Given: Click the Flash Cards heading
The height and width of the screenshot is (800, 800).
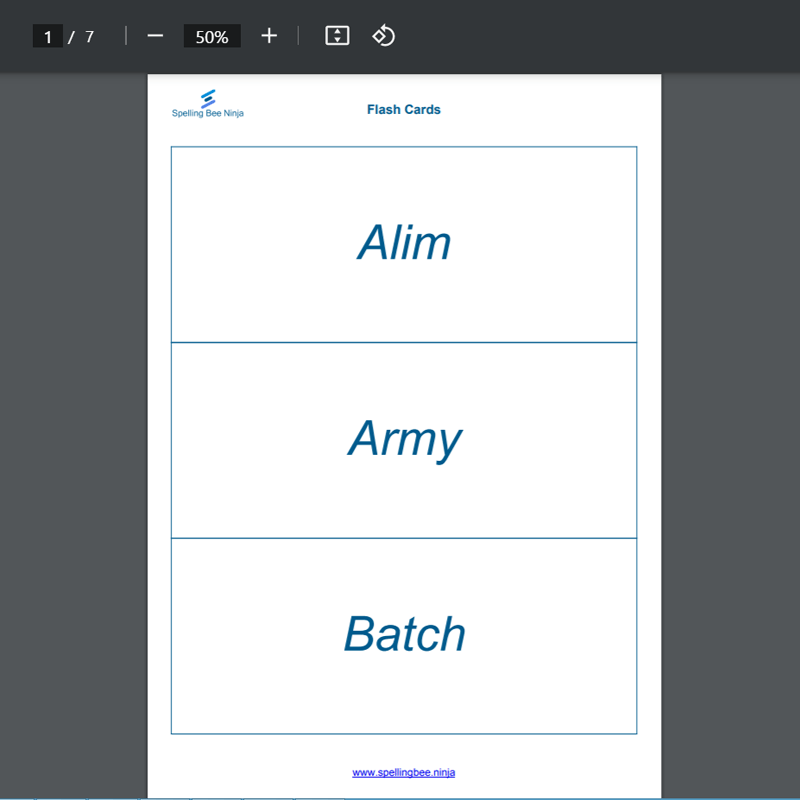Looking at the screenshot, I should (x=404, y=110).
